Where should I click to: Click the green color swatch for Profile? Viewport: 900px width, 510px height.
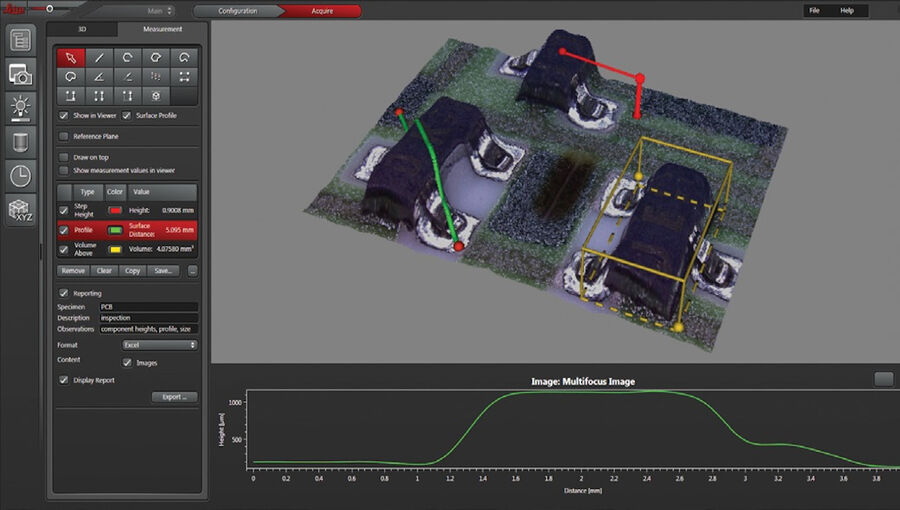115,230
